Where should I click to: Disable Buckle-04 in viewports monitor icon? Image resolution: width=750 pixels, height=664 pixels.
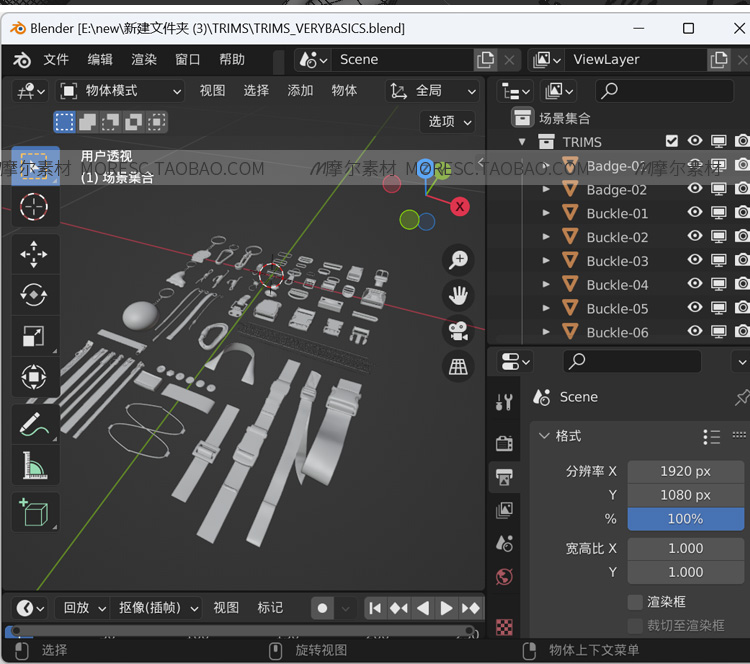click(x=718, y=284)
